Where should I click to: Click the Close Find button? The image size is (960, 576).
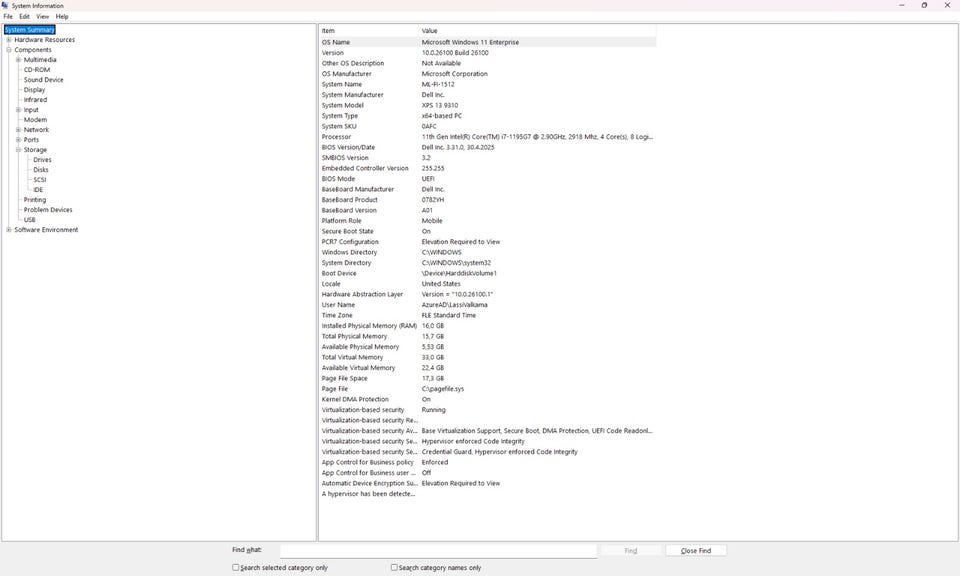696,551
